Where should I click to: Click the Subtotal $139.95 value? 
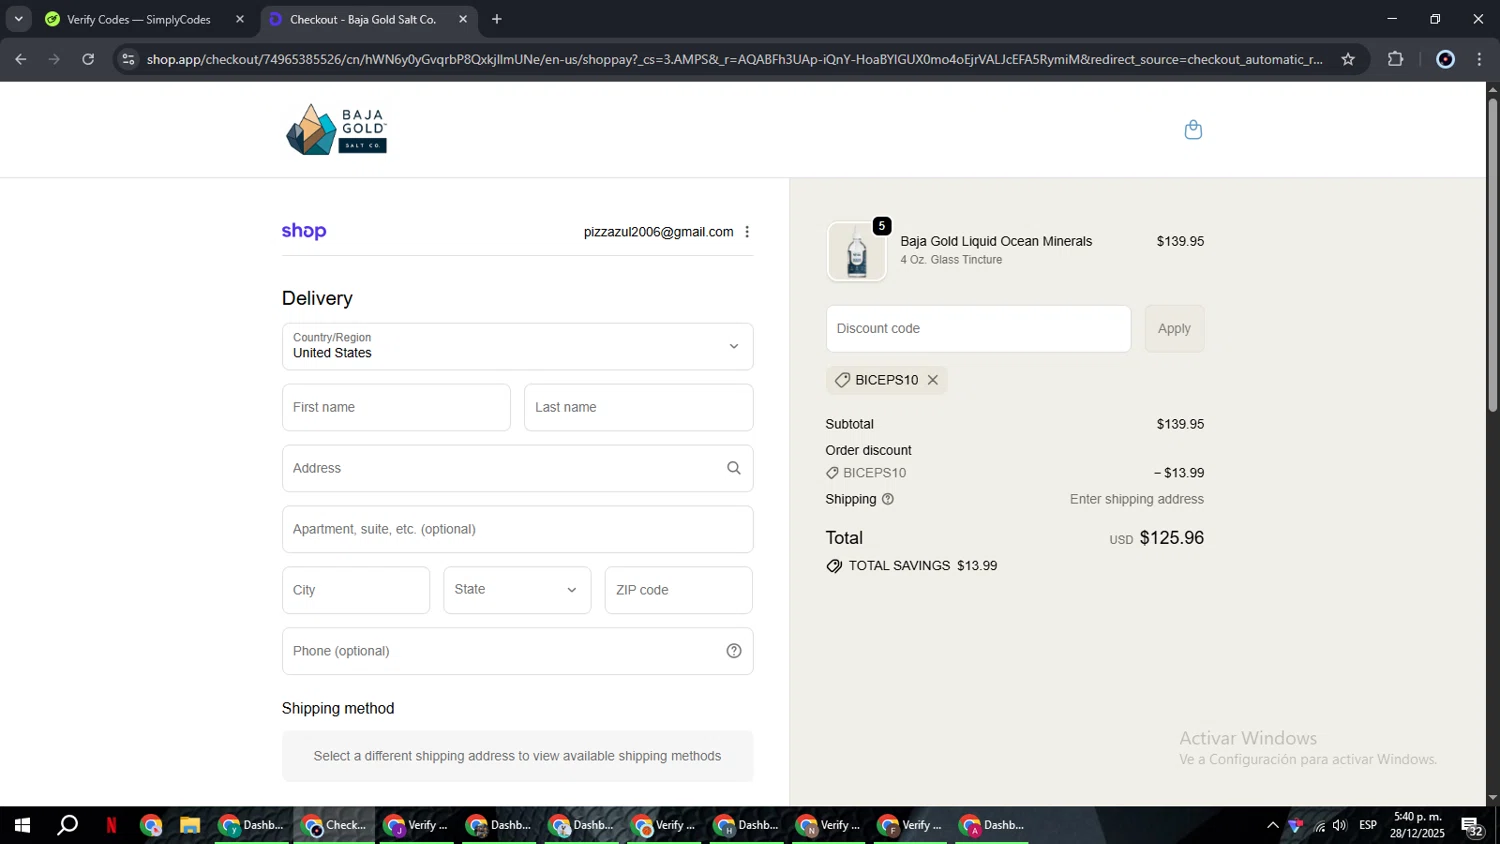[x=1180, y=424]
